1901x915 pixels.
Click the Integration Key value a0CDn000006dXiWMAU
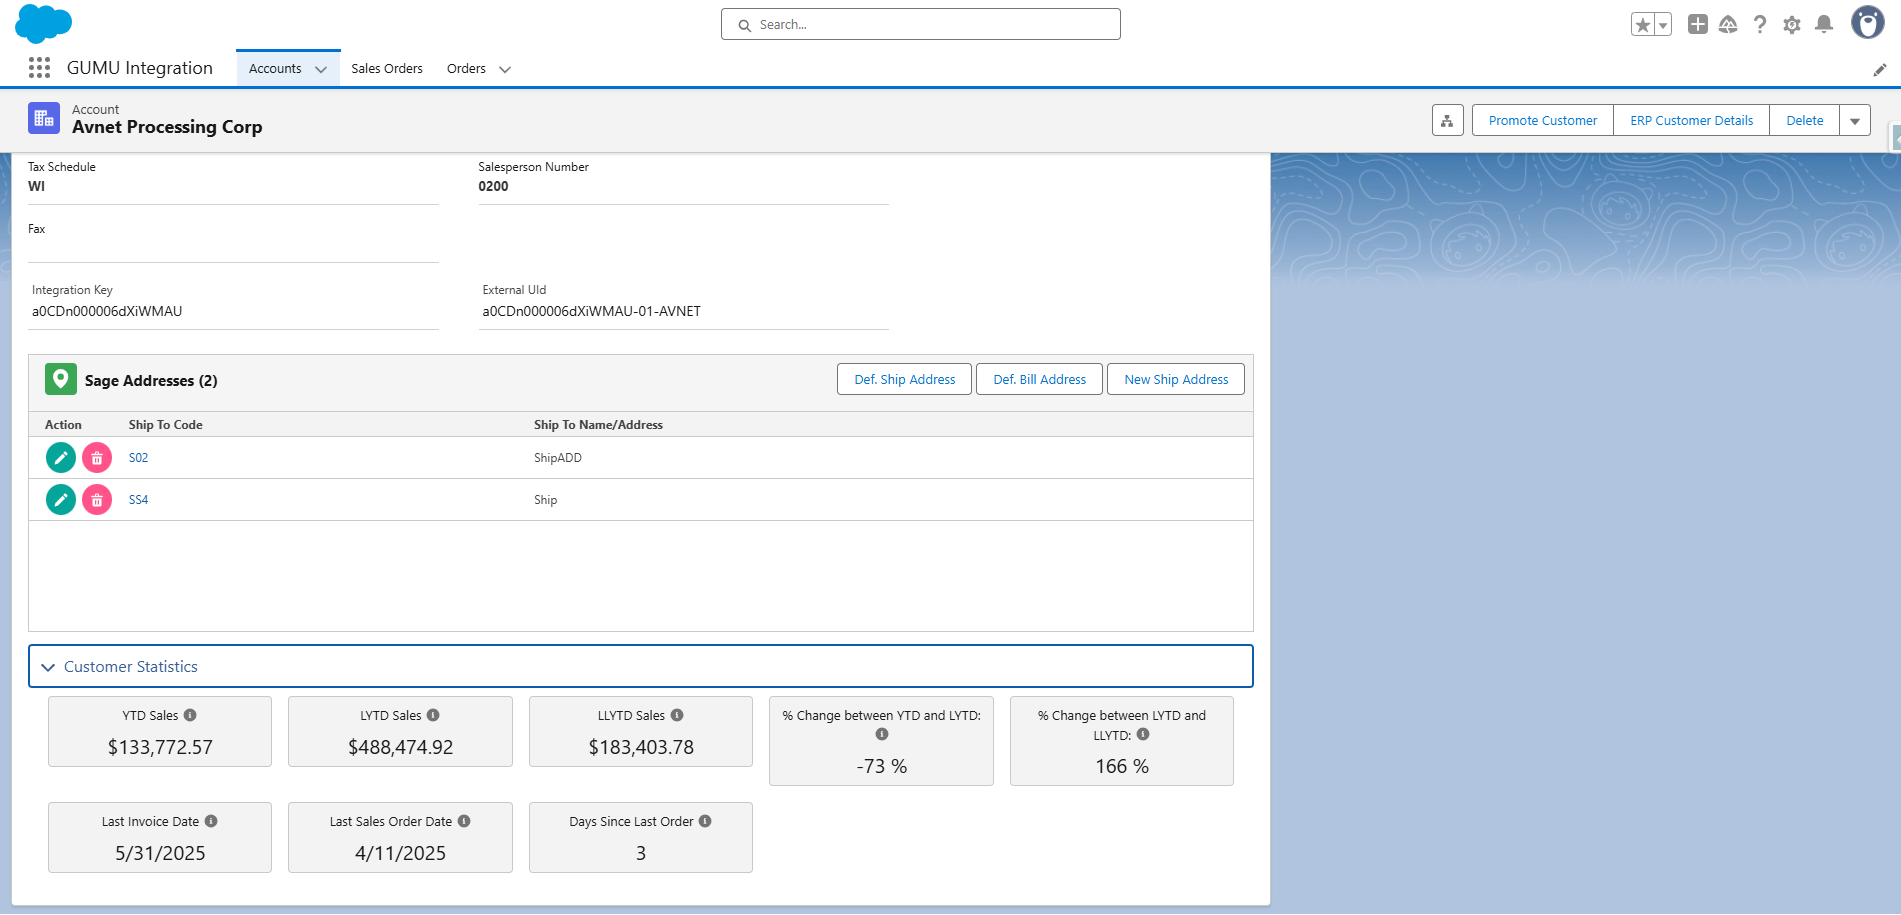click(x=107, y=311)
